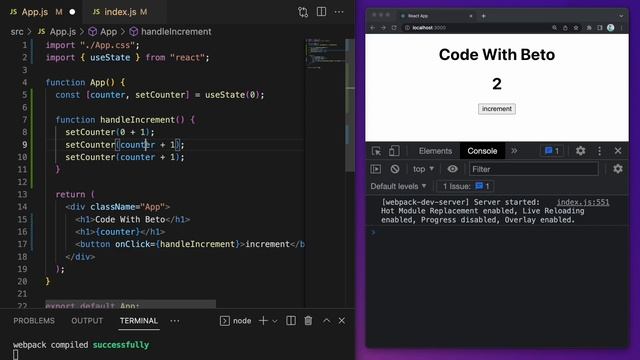This screenshot has width=640, height=360.
Task: Maximize the panel with chevron up
Action: [327, 321]
